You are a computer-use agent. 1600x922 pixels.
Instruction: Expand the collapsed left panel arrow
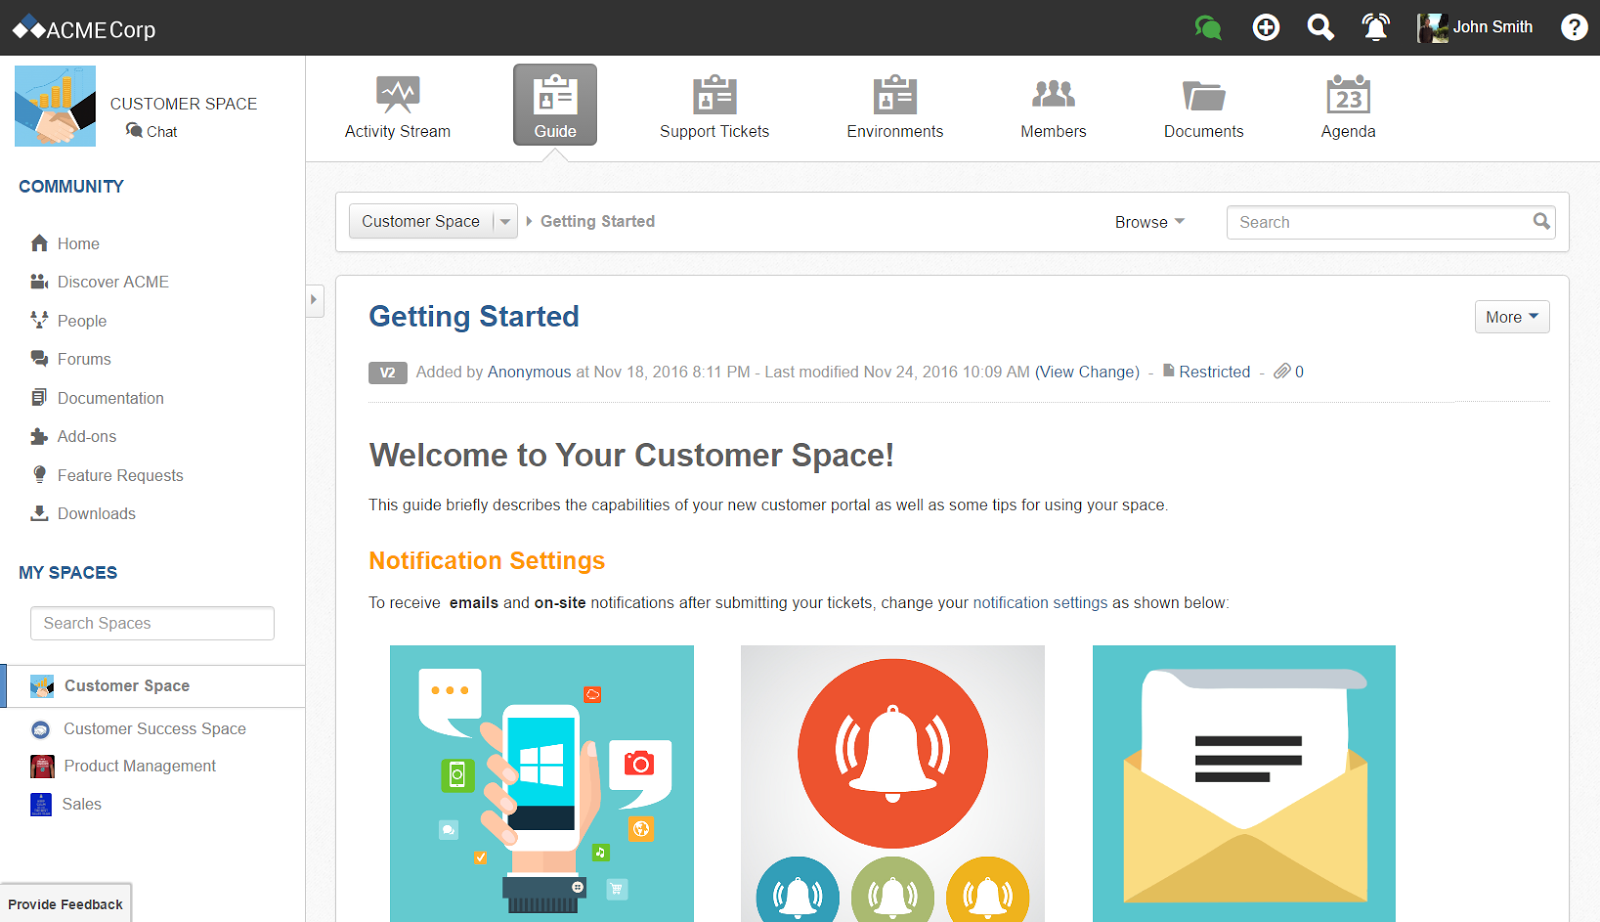pos(315,300)
